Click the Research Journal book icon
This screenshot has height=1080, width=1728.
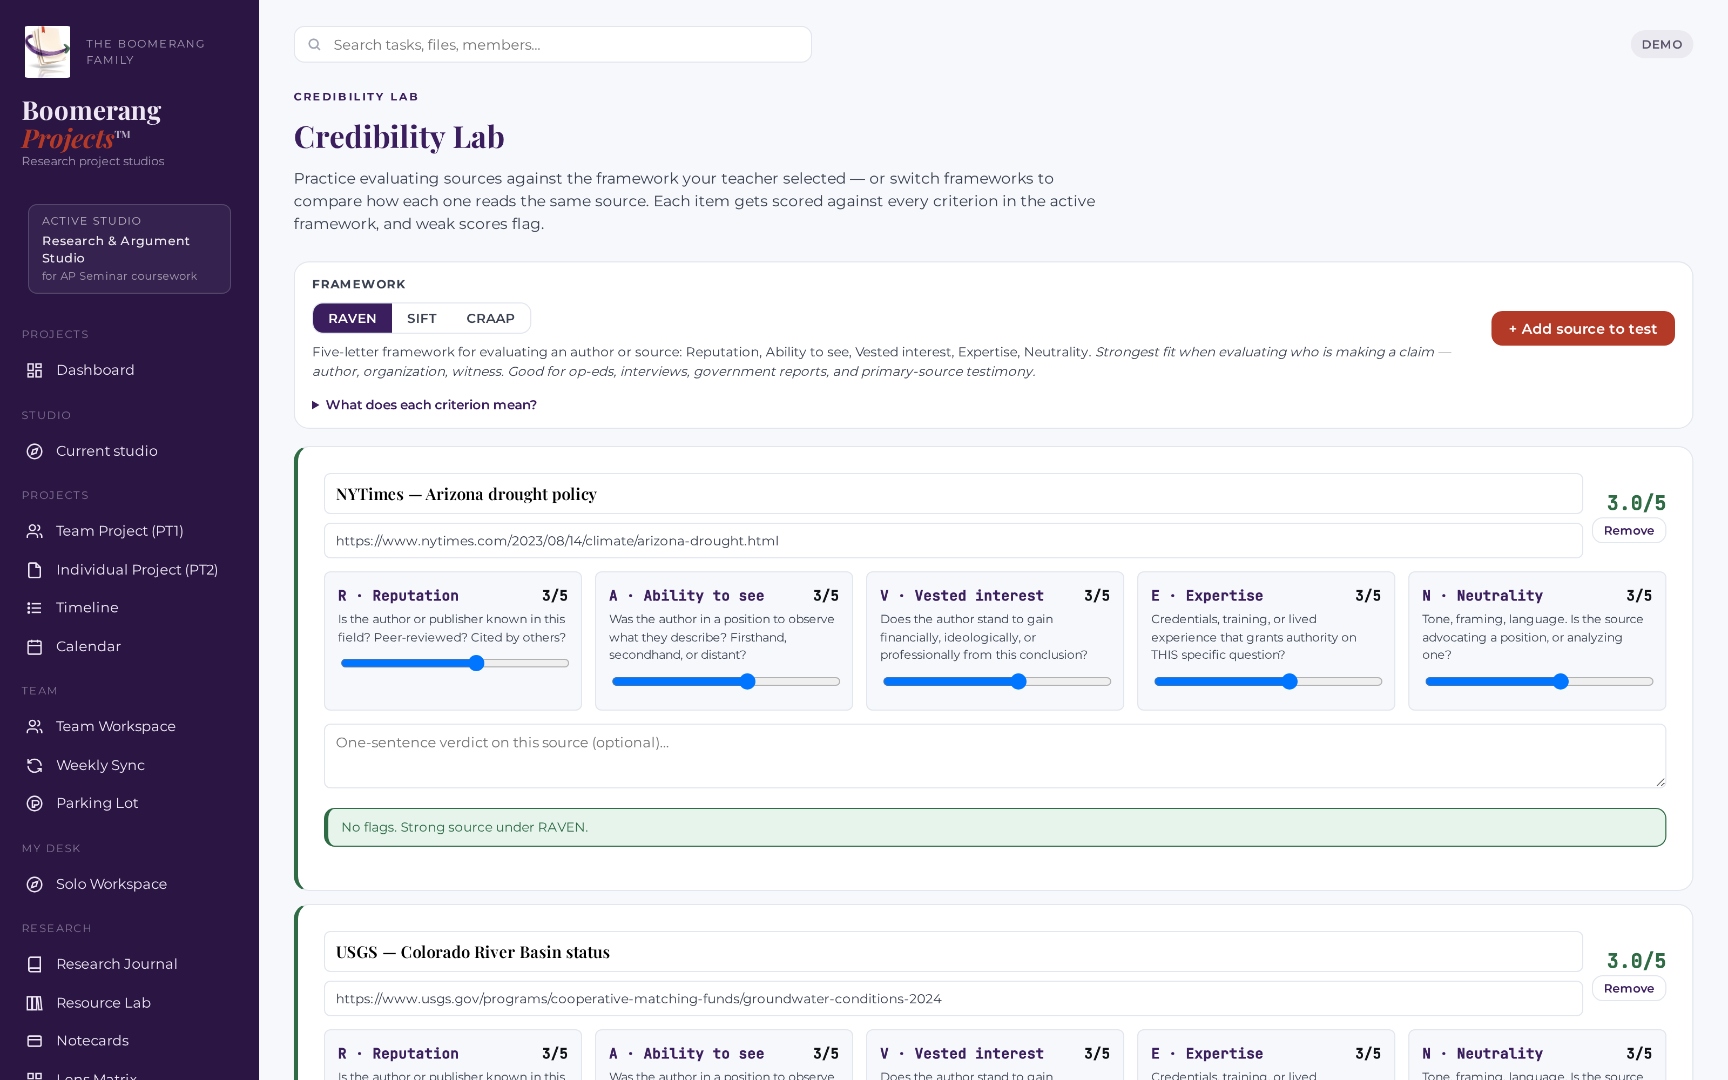[34, 964]
